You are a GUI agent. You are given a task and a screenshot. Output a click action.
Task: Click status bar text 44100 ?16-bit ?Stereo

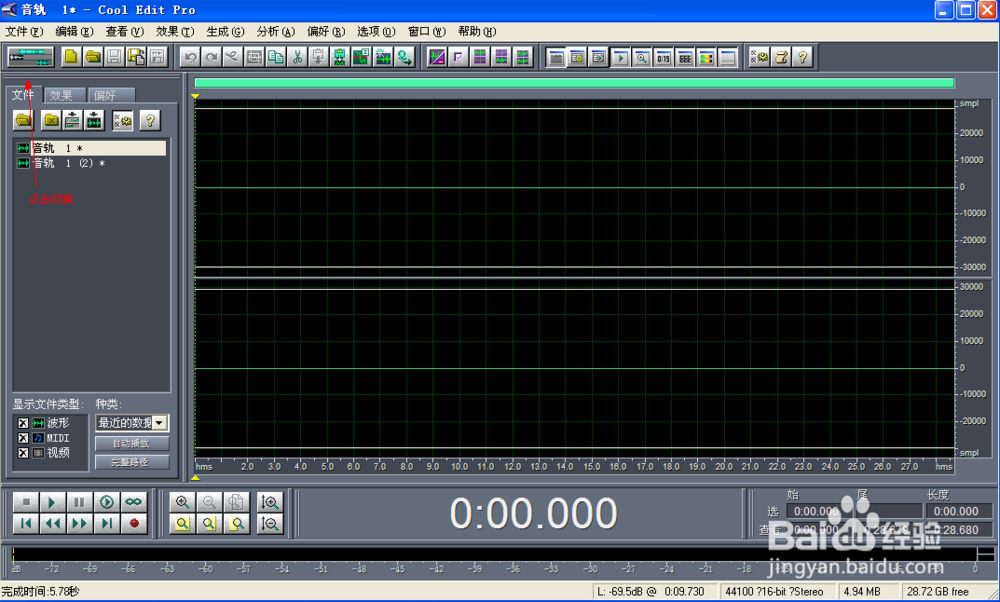[x=774, y=591]
